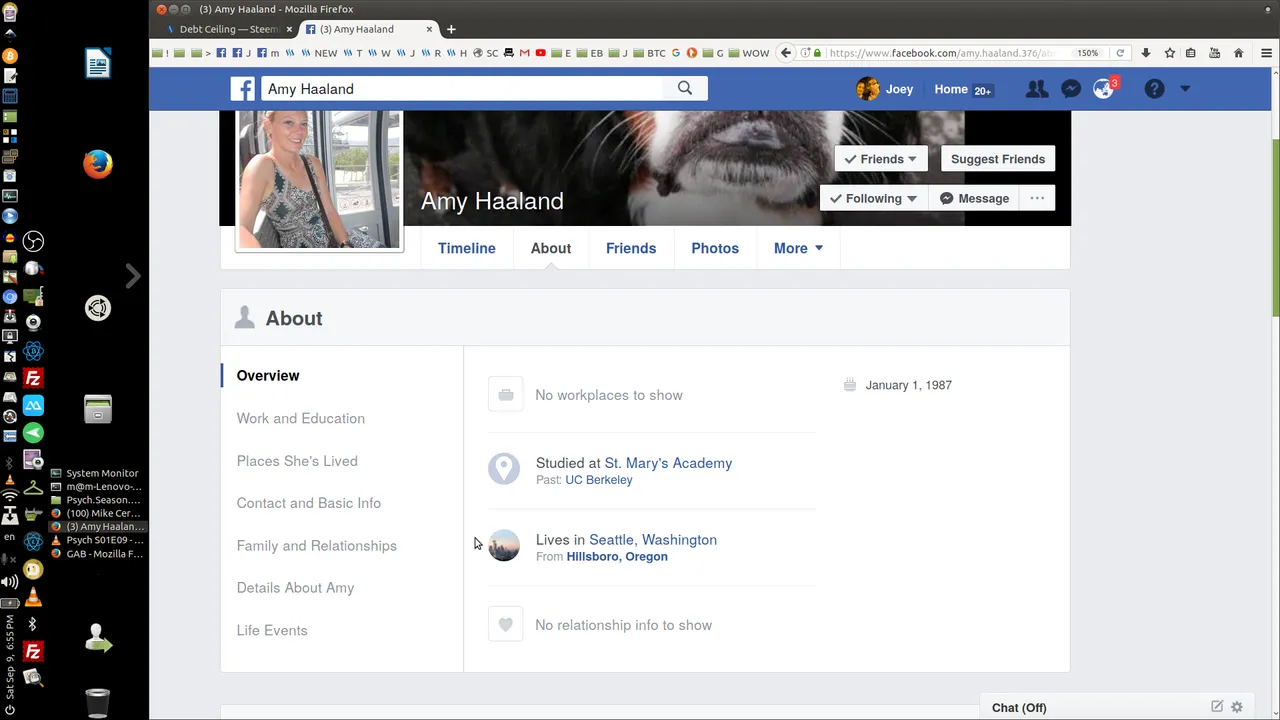Viewport: 1280px width, 720px height.
Task: Open the account menu arrow
Action: tap(1185, 89)
